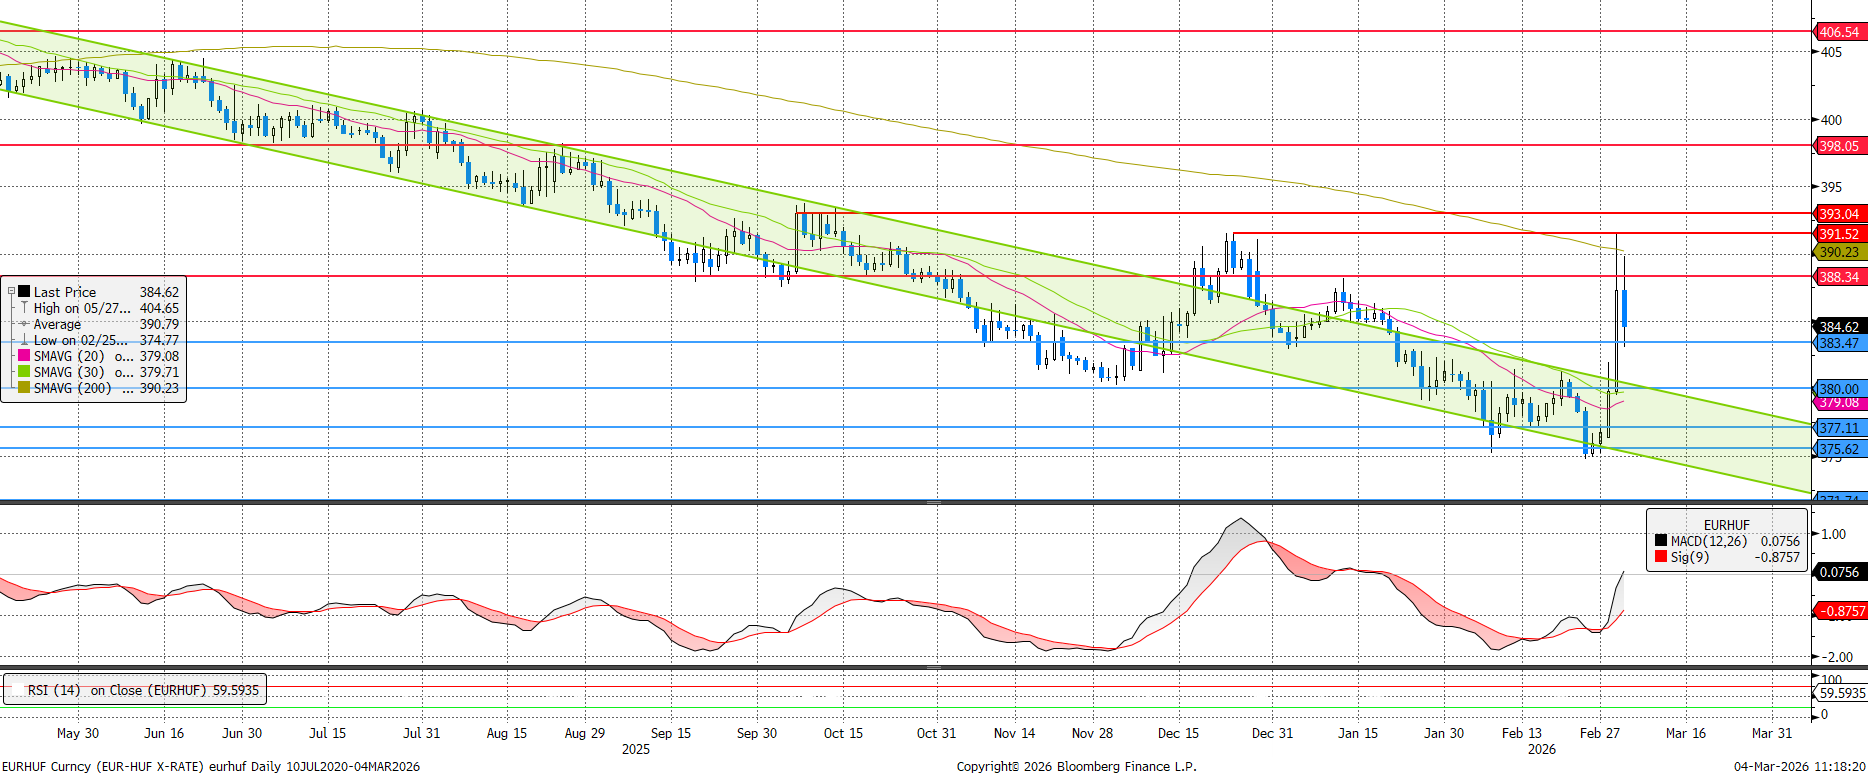Select the 384.62 last price axis tag
The image size is (1868, 775).
pos(1839,327)
